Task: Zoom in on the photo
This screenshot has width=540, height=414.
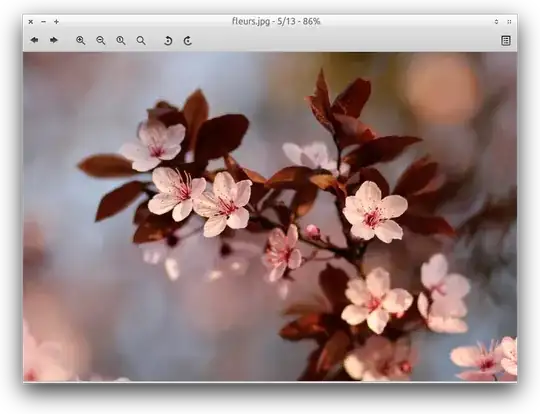Action: [x=80, y=40]
